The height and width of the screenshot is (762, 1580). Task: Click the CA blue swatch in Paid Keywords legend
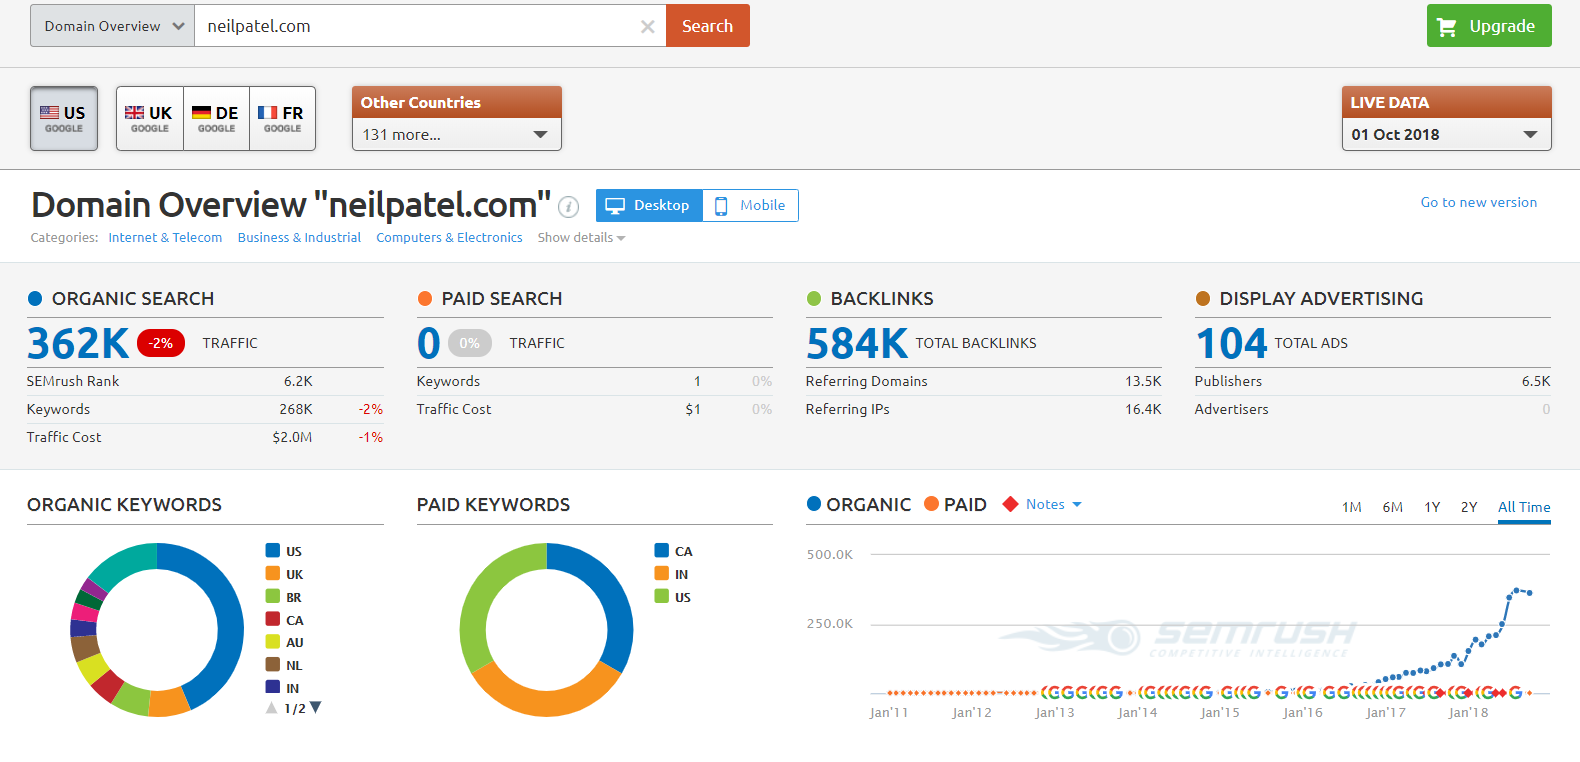click(x=661, y=550)
